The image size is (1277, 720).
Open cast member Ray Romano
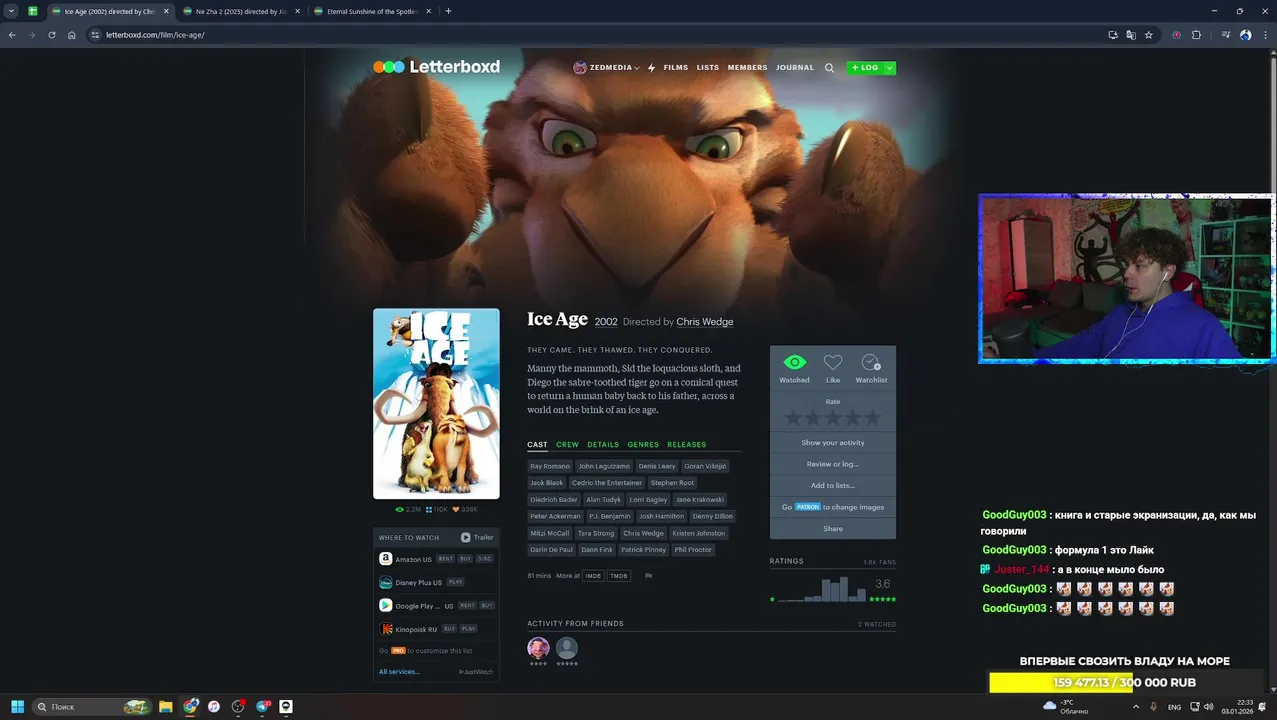(550, 466)
